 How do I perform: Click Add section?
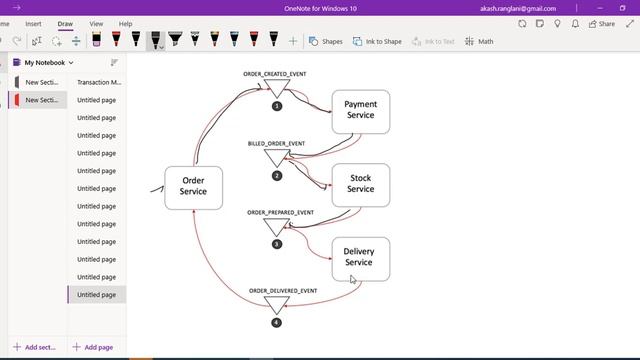click(x=35, y=347)
